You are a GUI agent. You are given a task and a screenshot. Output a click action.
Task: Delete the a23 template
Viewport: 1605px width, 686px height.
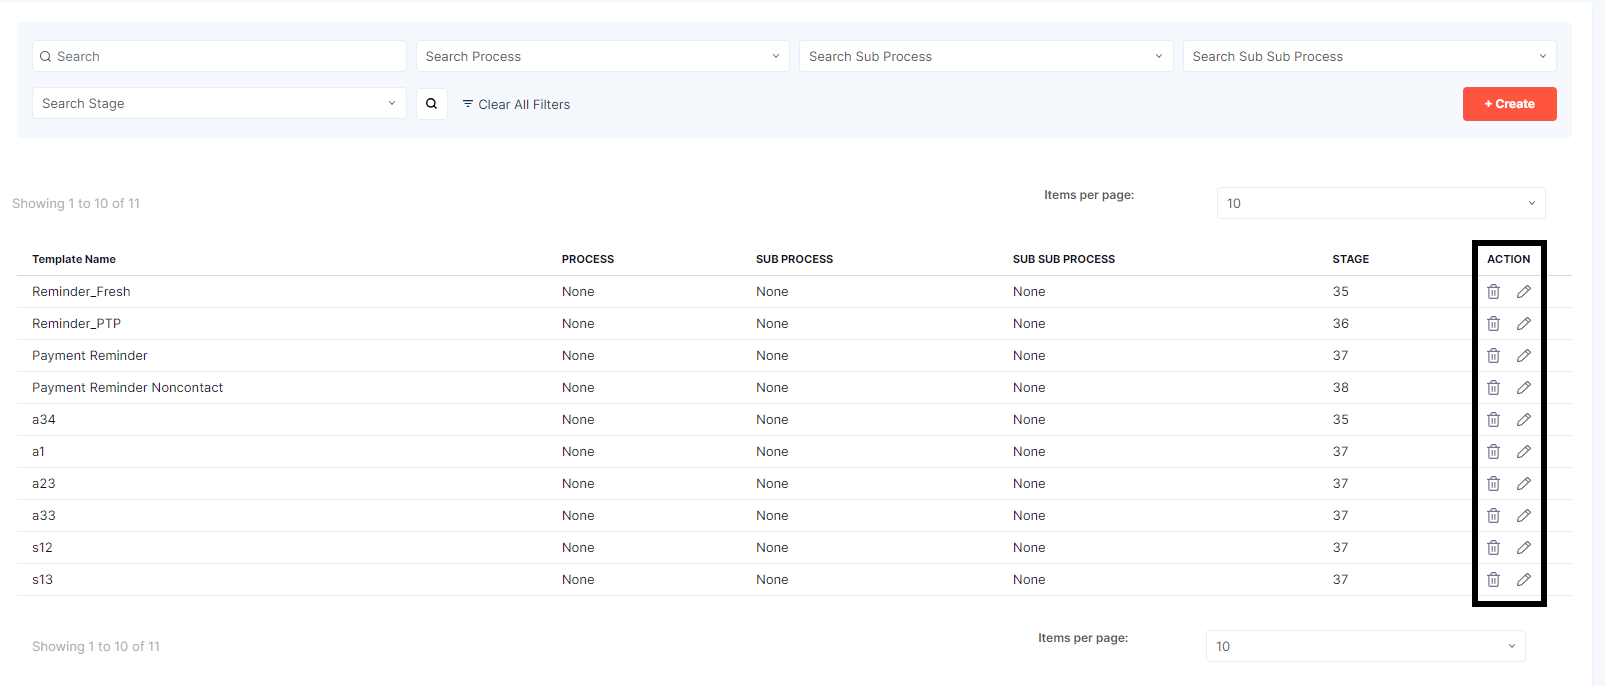1493,484
